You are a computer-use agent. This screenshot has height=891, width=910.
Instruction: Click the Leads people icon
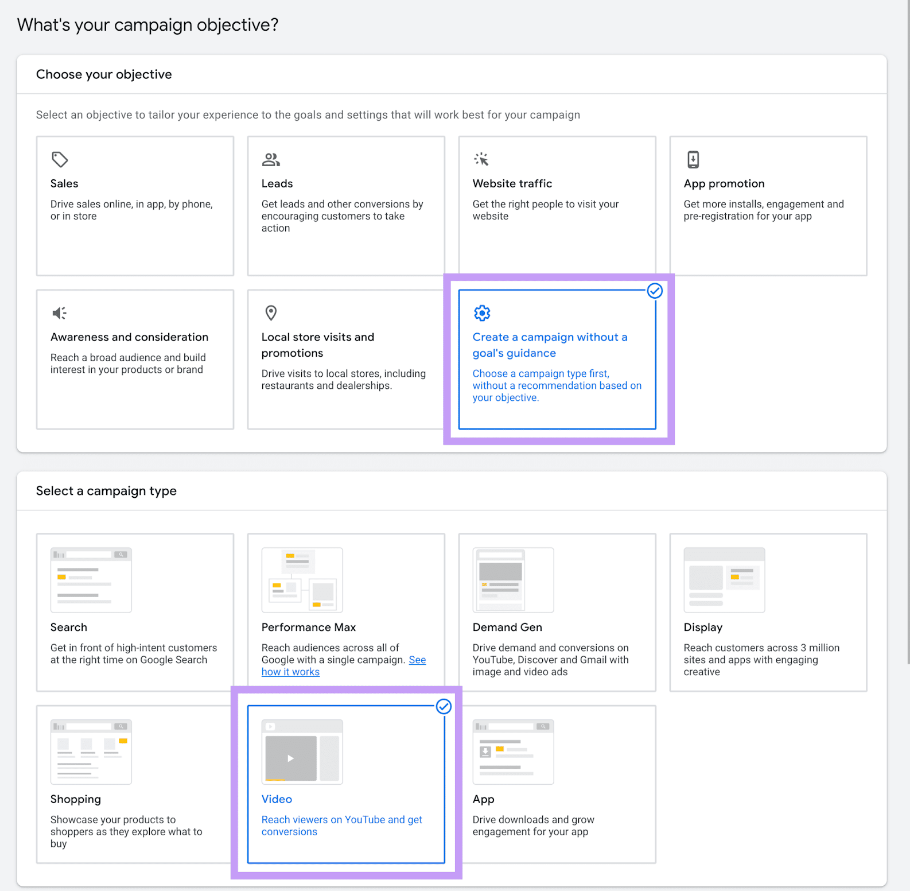pyautogui.click(x=270, y=159)
